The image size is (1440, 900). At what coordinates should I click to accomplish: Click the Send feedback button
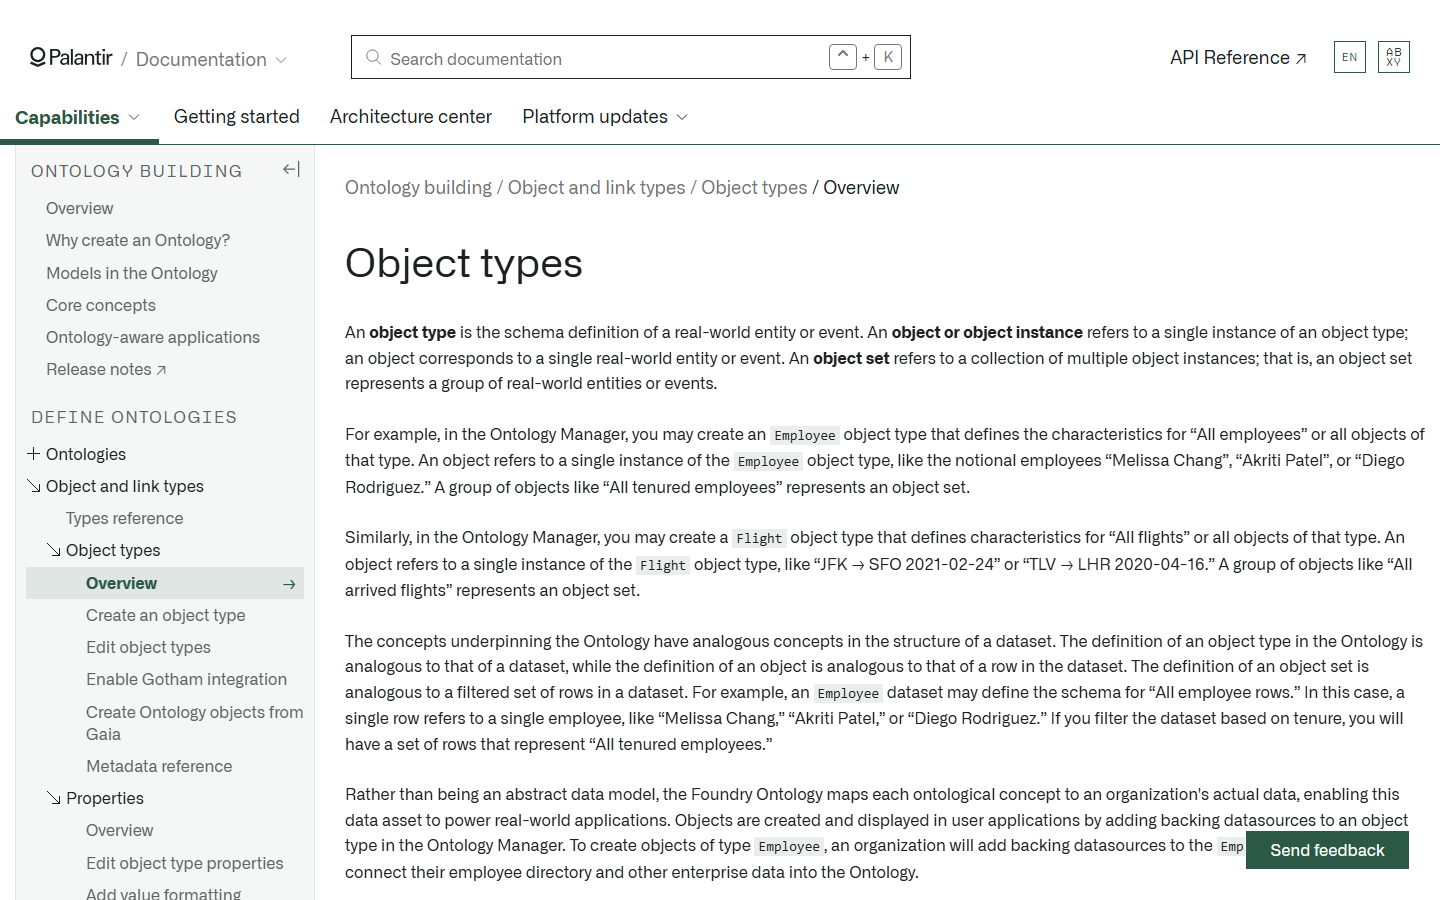click(1327, 850)
